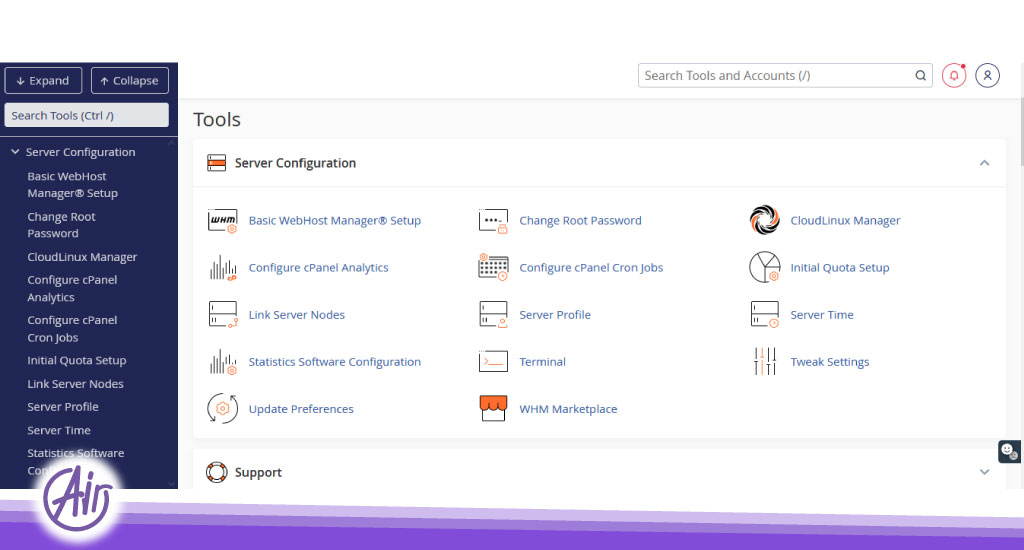Click the Statistics Software Configuration bars icon
1024x550 pixels.
[223, 362]
